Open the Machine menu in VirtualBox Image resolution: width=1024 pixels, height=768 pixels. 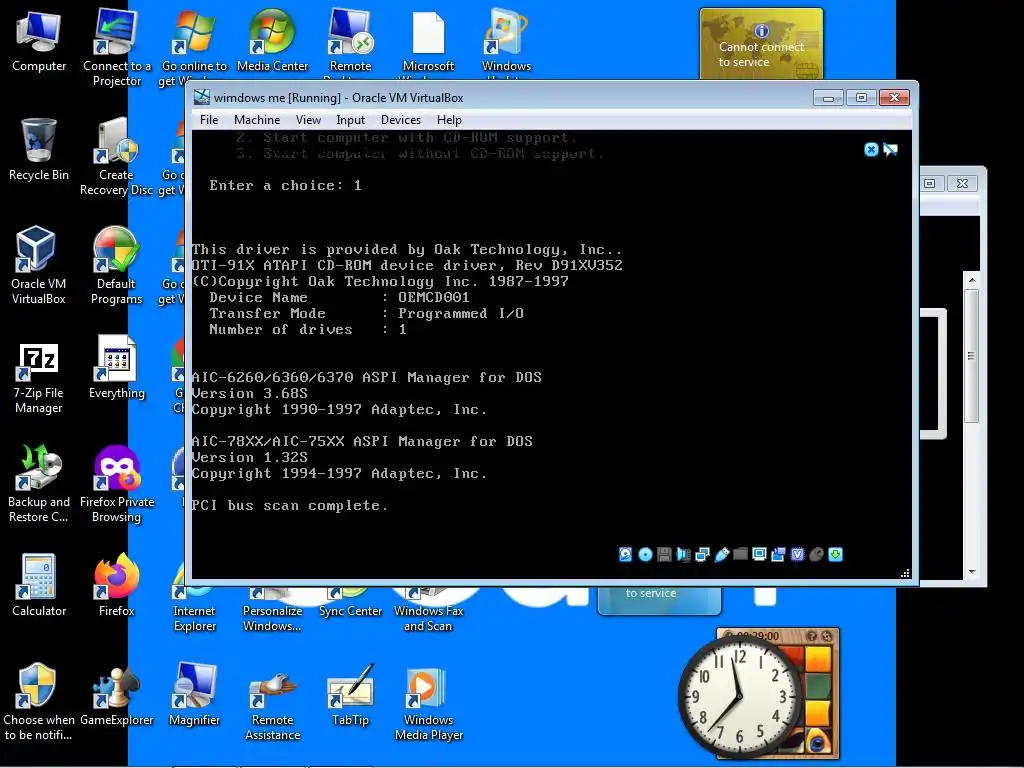point(257,120)
